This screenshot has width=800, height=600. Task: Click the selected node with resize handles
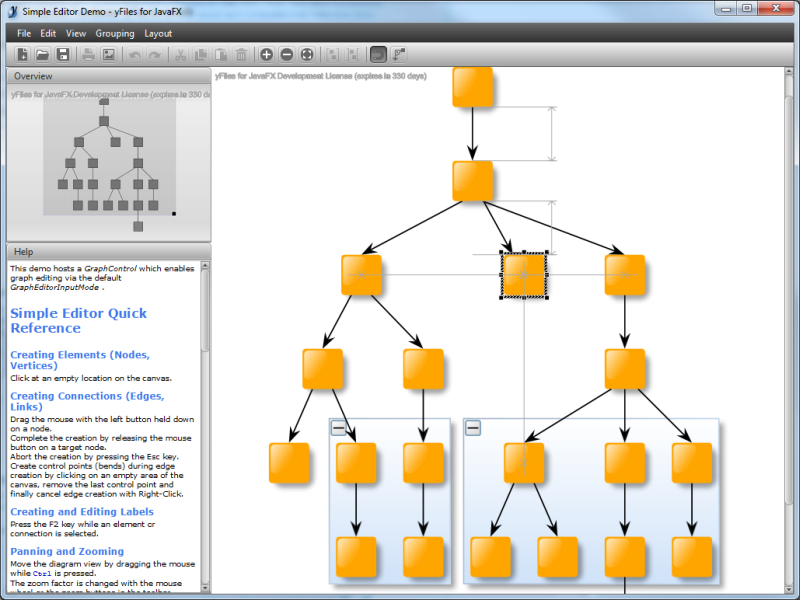[x=524, y=275]
